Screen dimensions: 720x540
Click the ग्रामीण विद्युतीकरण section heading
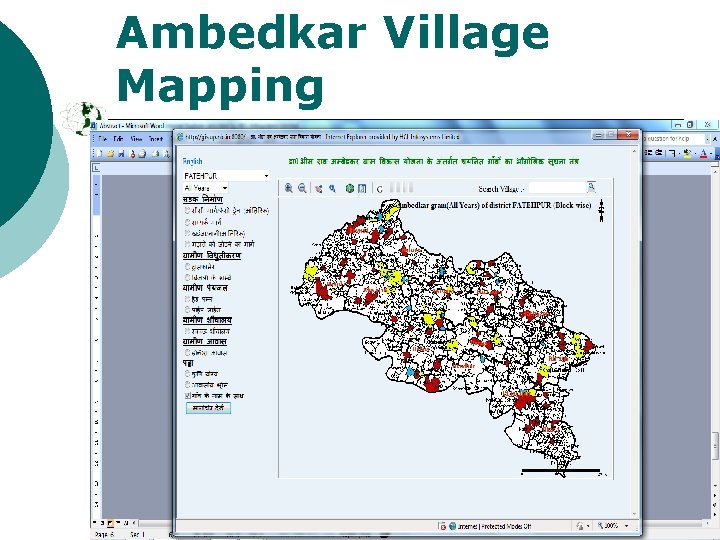(x=212, y=255)
